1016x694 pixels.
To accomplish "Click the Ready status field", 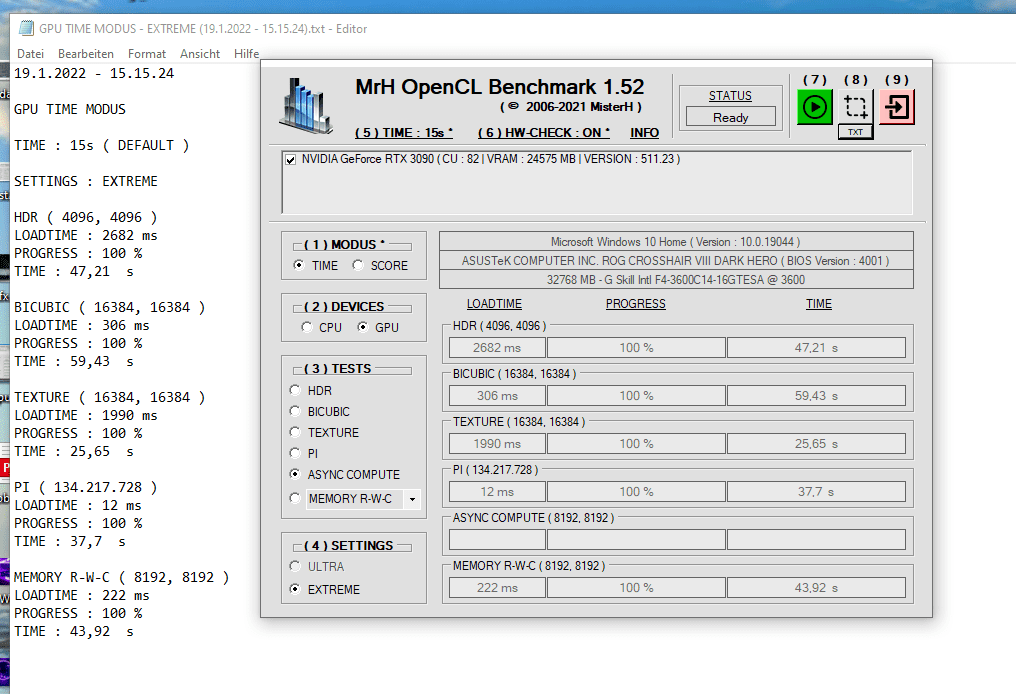I will coord(731,117).
